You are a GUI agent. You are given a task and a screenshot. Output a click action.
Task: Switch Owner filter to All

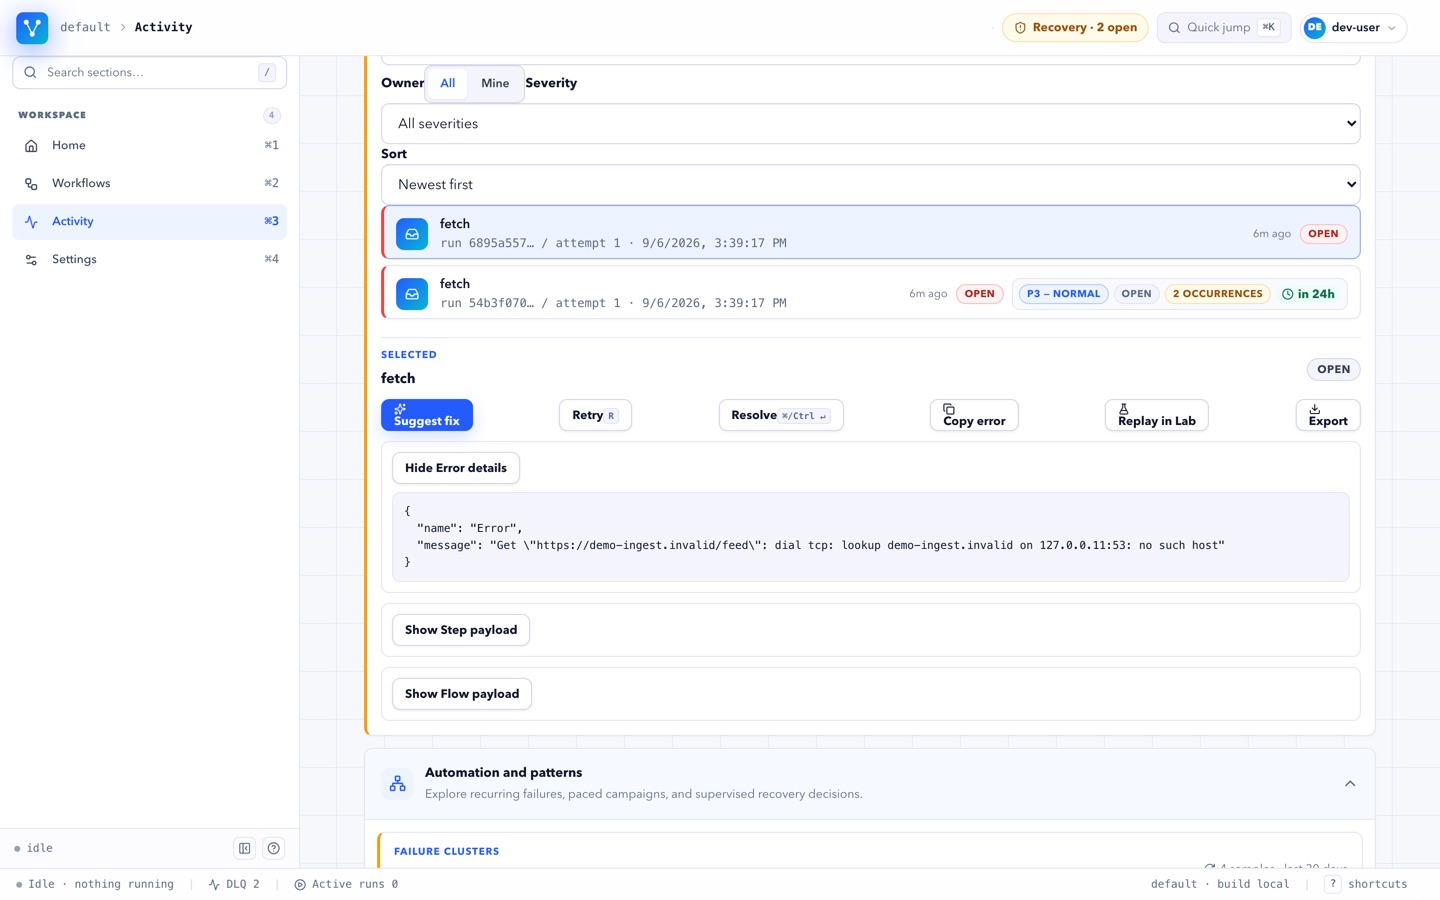(x=447, y=83)
